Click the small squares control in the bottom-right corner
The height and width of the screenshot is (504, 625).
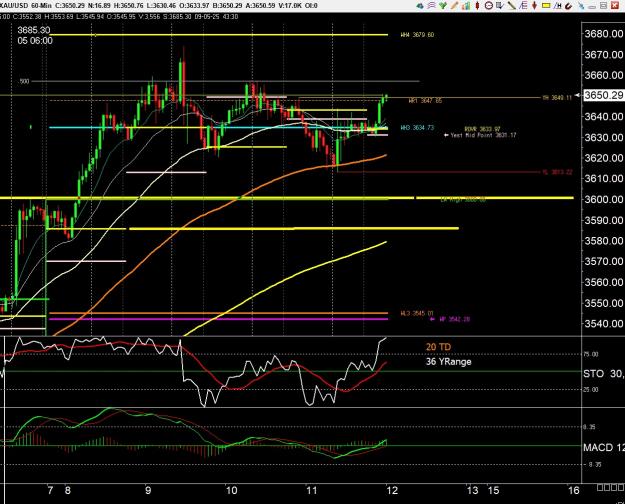[611, 487]
